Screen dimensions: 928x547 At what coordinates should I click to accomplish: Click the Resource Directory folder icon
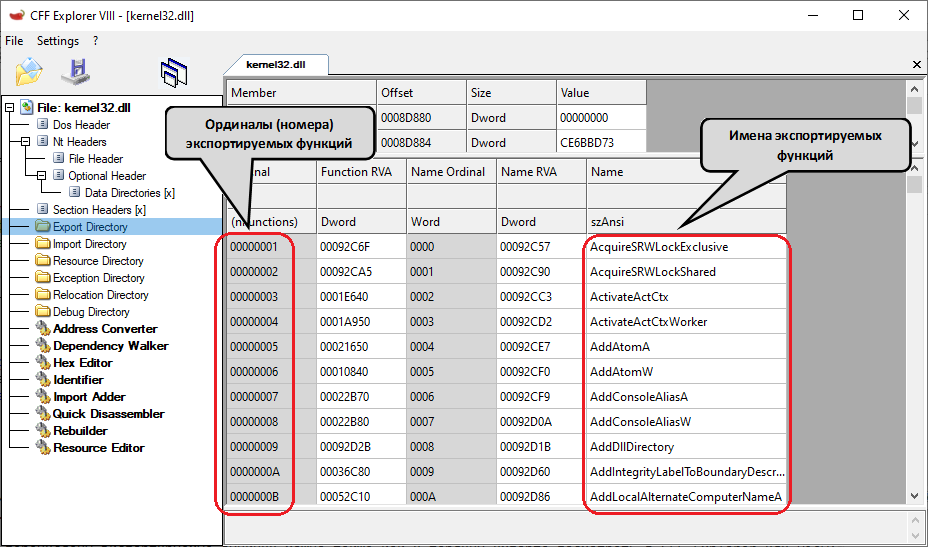point(43,260)
